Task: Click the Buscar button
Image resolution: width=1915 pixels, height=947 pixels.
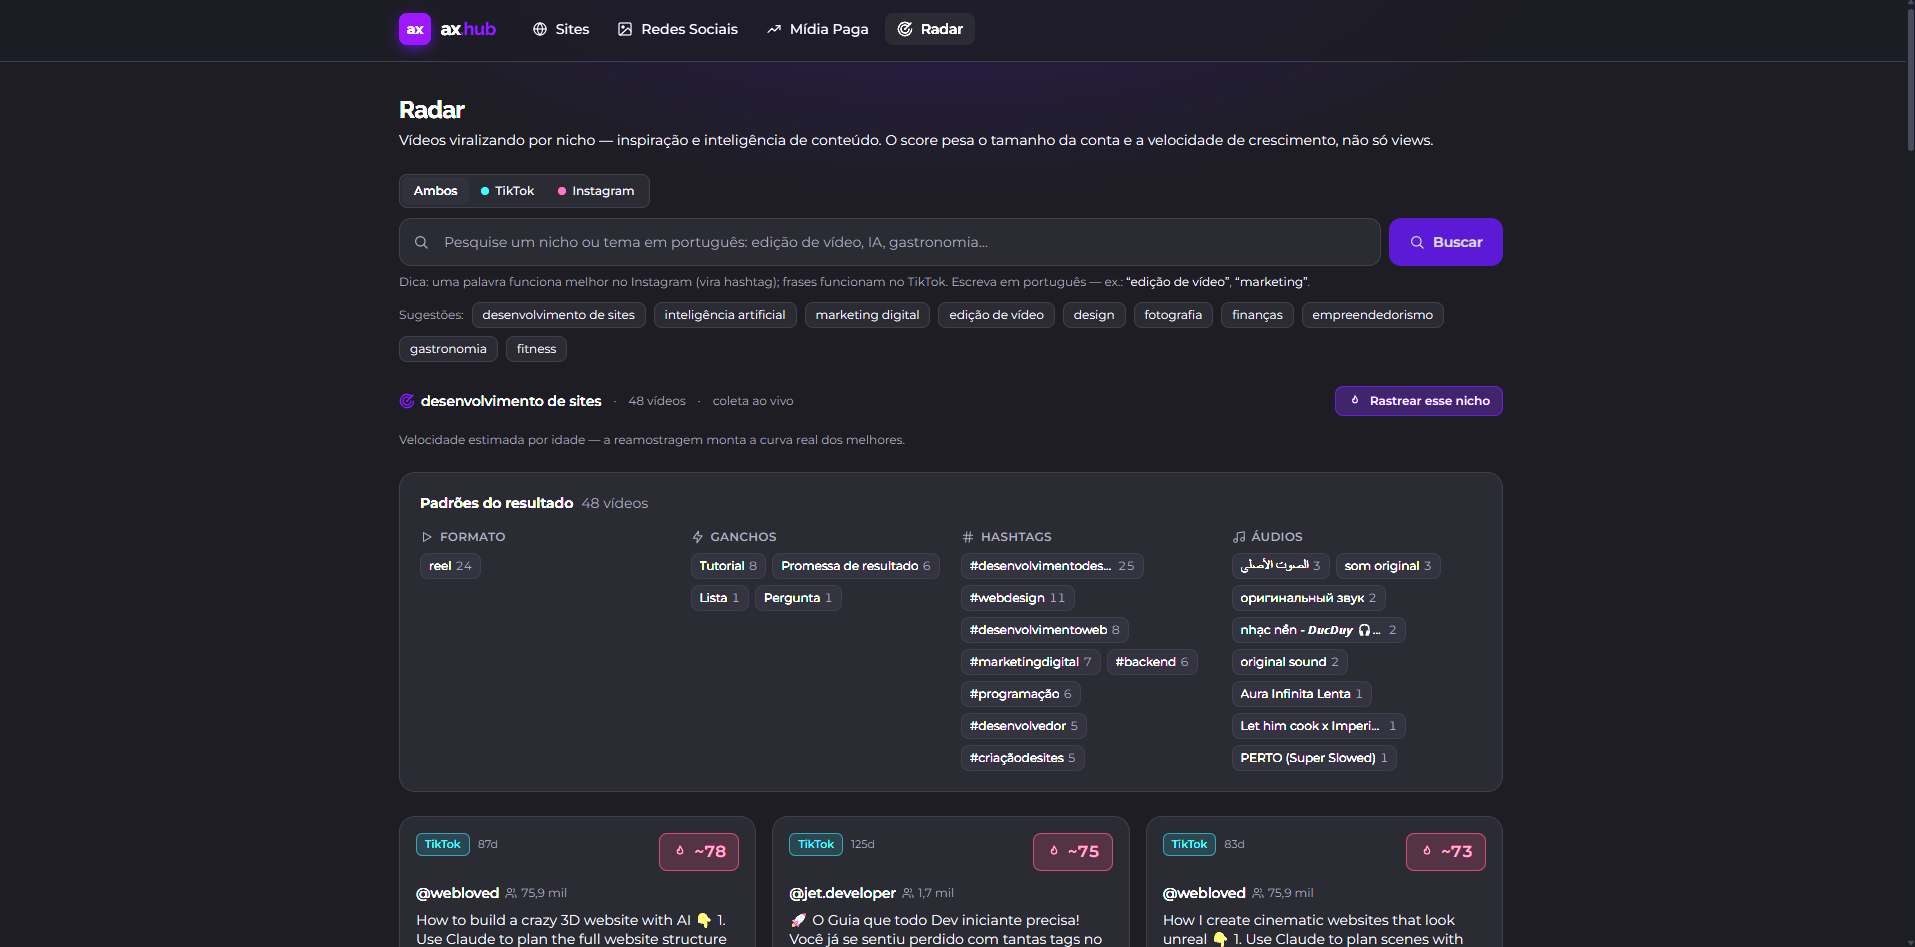Action: pyautogui.click(x=1446, y=242)
